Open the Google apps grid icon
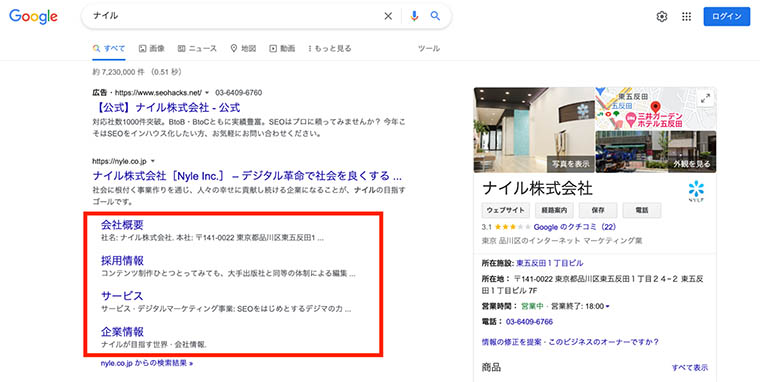This screenshot has height=382, width=760. coord(686,16)
